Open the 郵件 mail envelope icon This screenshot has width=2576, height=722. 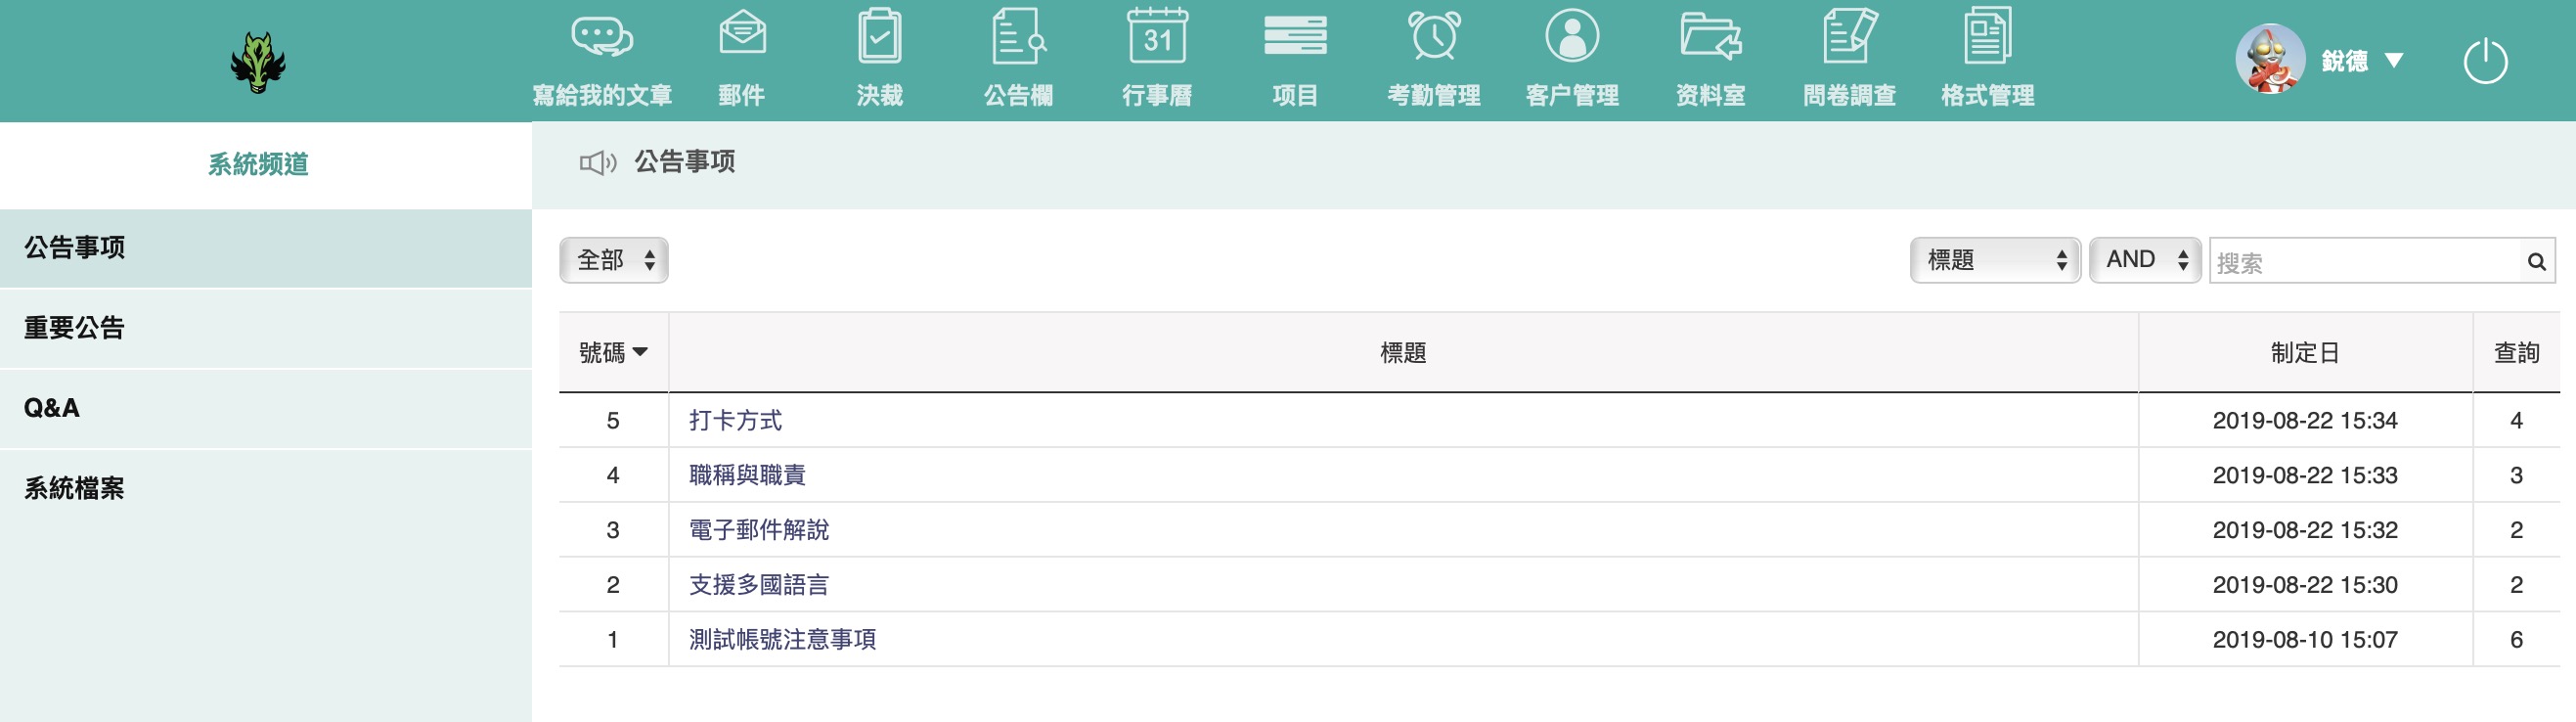pyautogui.click(x=742, y=36)
